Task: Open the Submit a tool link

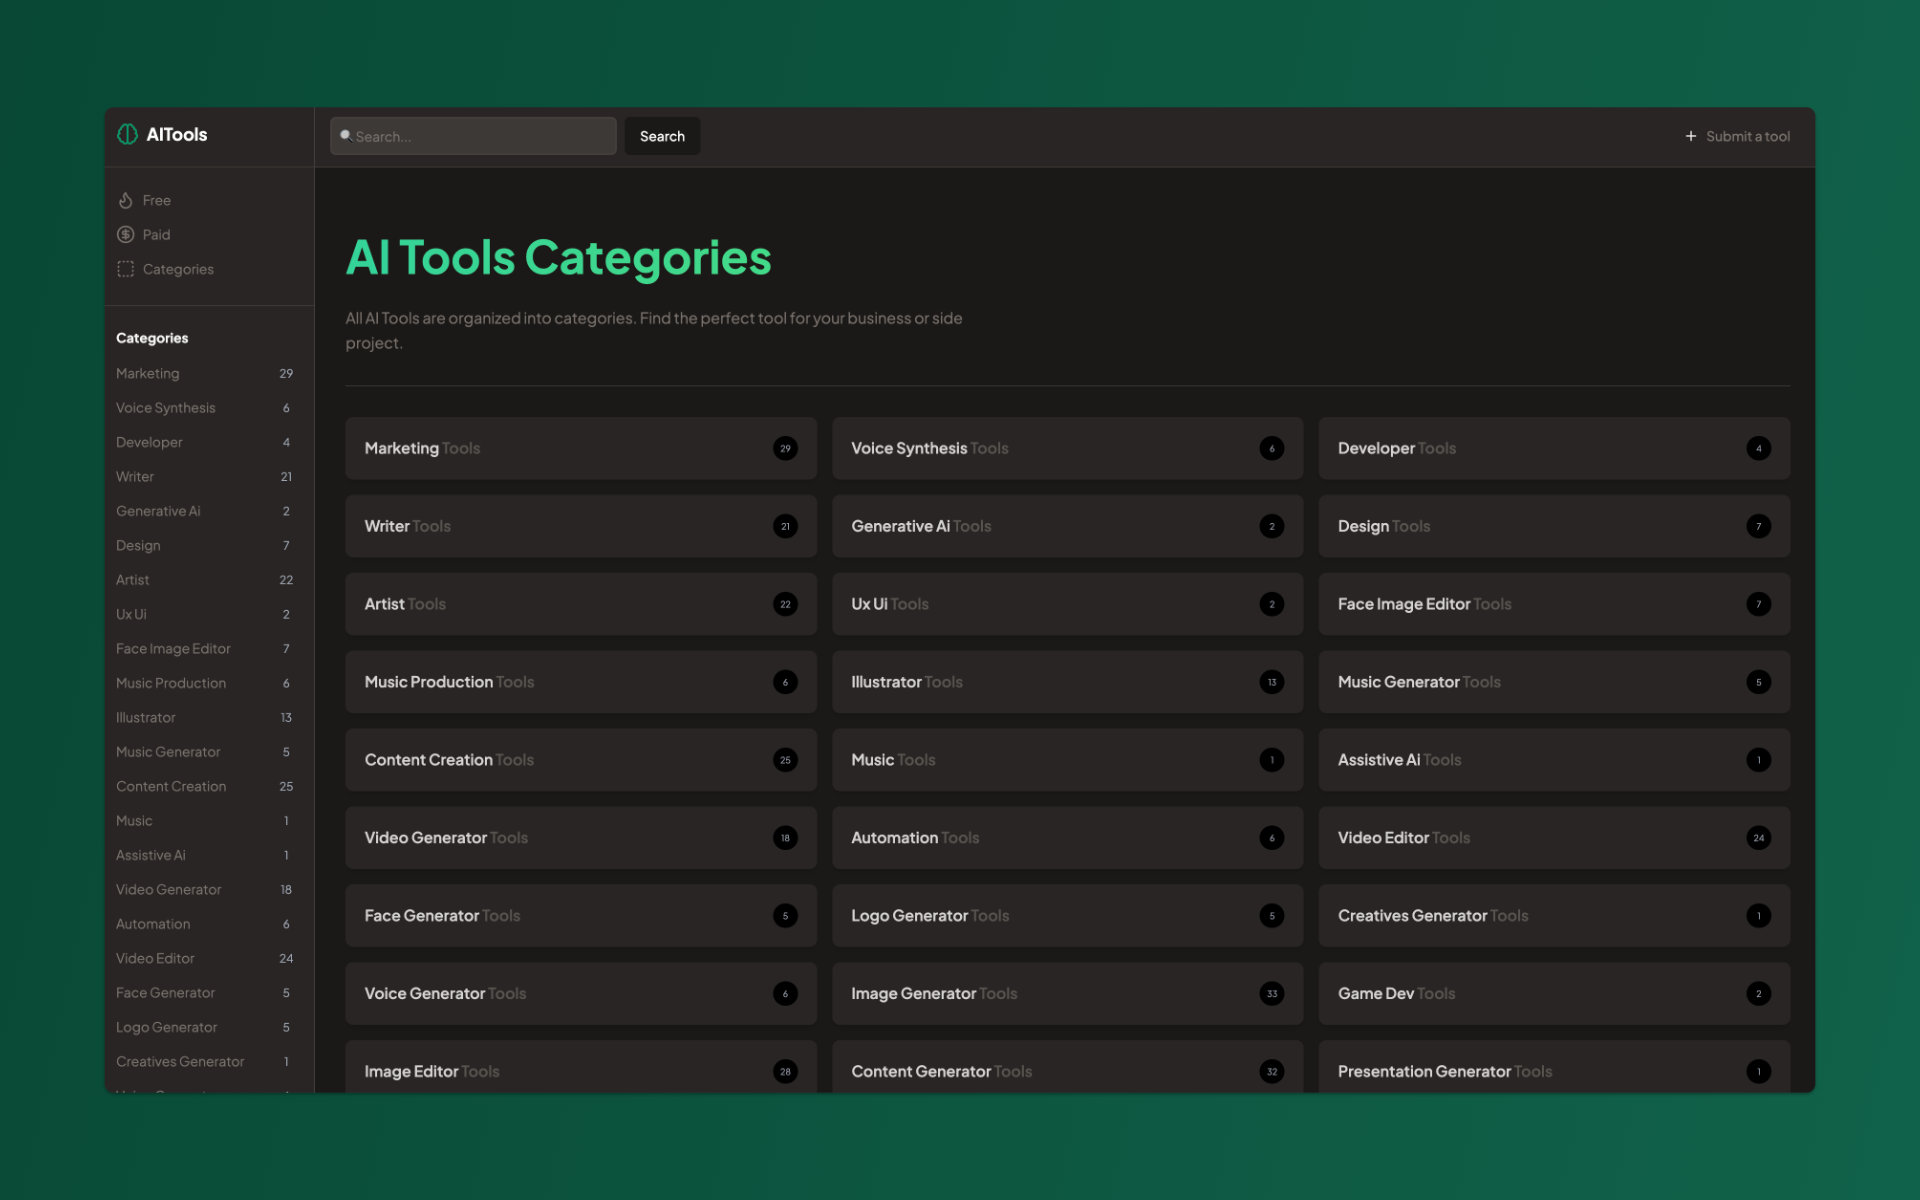Action: click(1747, 136)
